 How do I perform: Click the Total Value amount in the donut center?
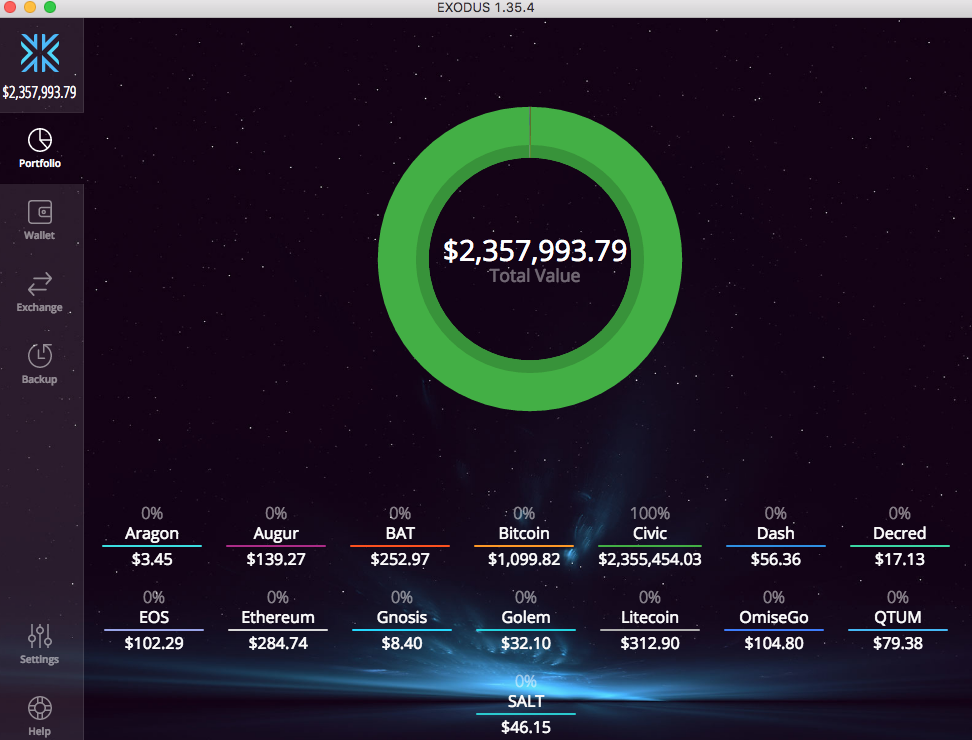(535, 250)
